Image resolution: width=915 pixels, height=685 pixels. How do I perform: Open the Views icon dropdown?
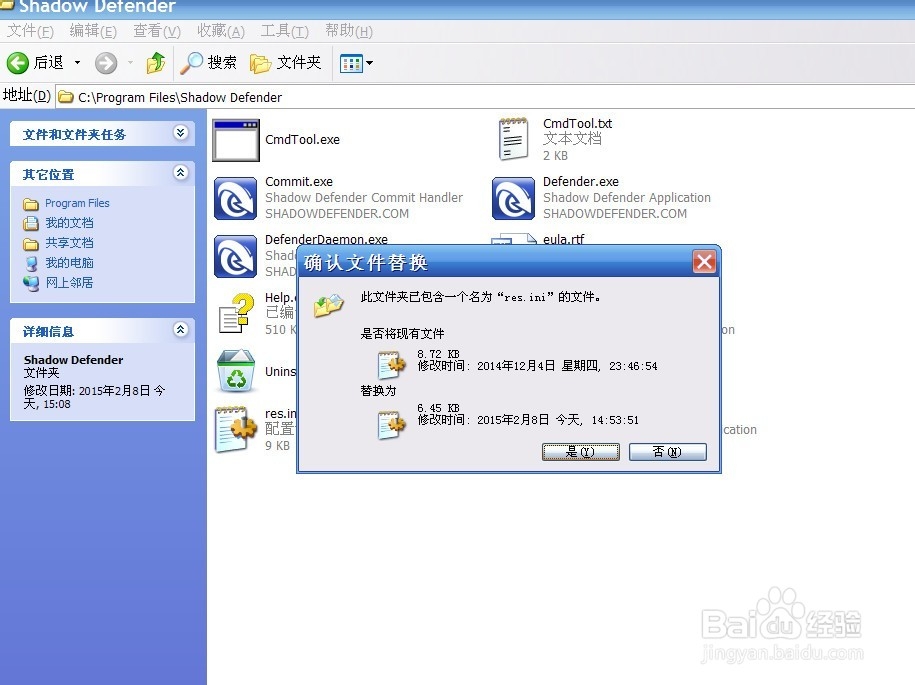click(356, 63)
